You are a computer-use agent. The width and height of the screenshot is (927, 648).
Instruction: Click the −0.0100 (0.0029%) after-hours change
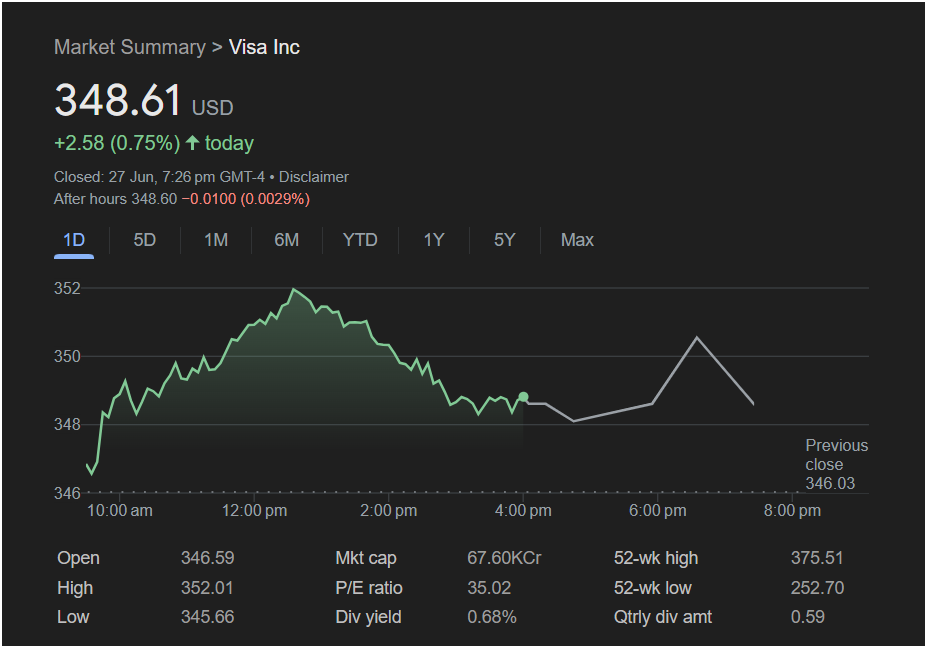(246, 199)
